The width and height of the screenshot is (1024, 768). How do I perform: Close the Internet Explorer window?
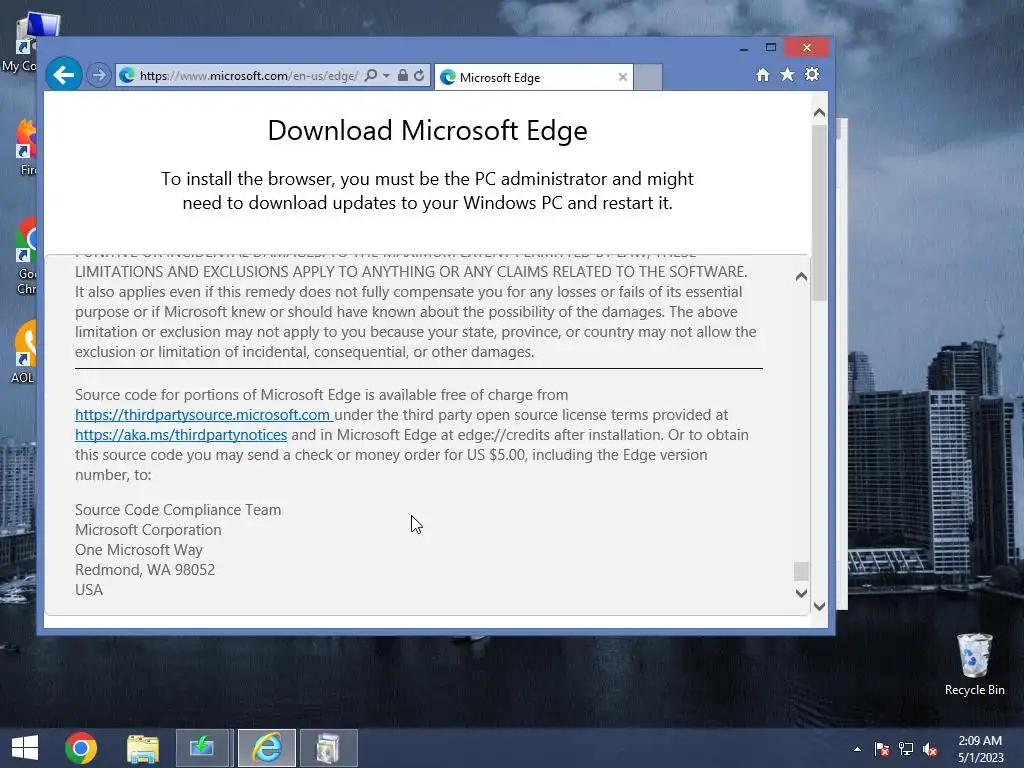pyautogui.click(x=807, y=48)
